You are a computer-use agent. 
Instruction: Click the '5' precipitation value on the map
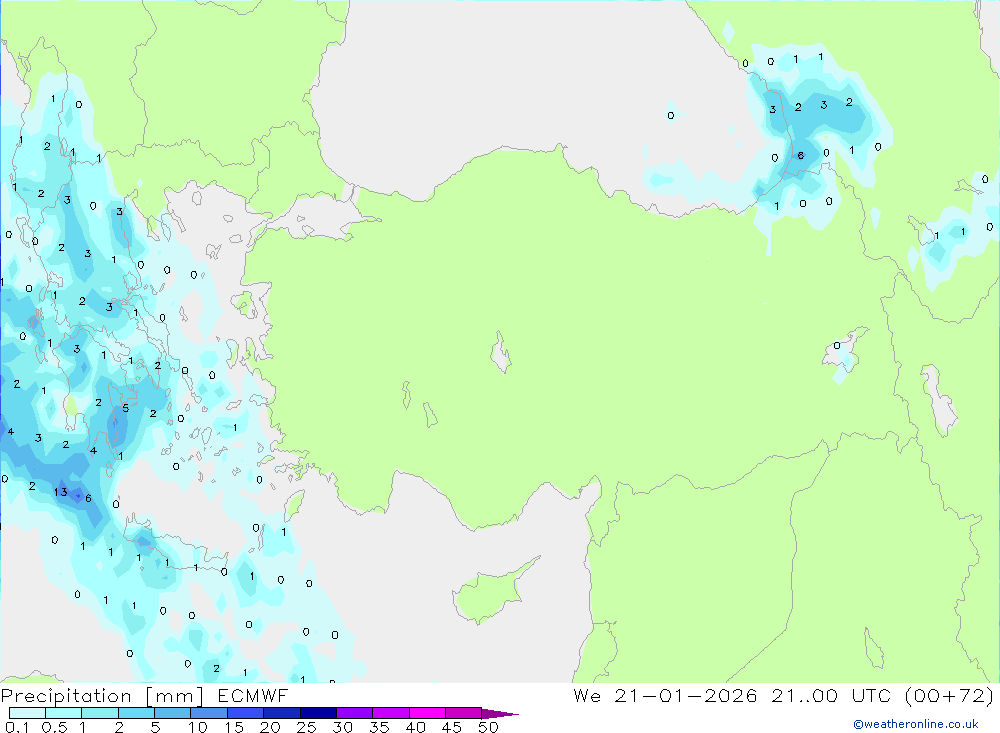126,408
